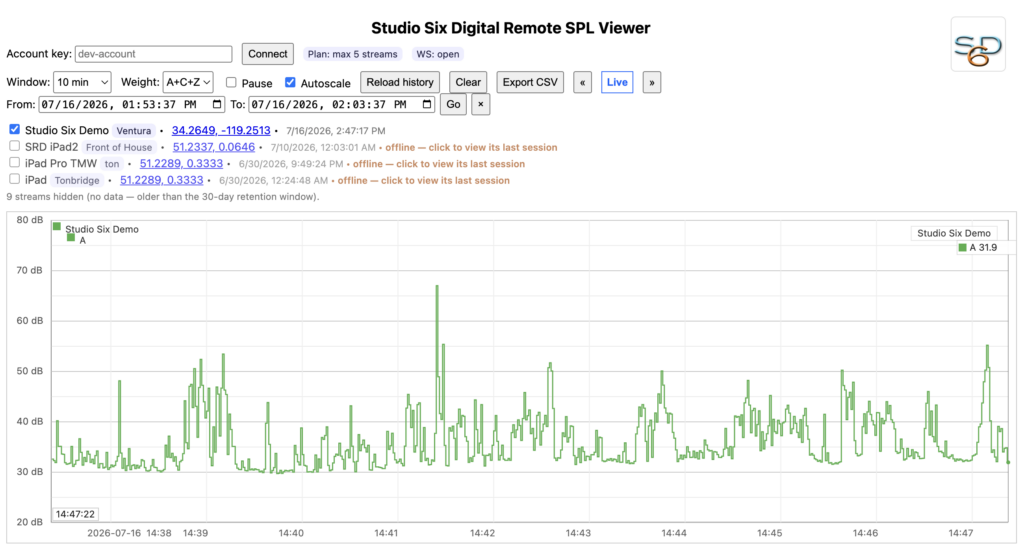The height and width of the screenshot is (558, 1024).
Task: View SRD iPad2 last session offline notice
Action: click(x=472, y=148)
